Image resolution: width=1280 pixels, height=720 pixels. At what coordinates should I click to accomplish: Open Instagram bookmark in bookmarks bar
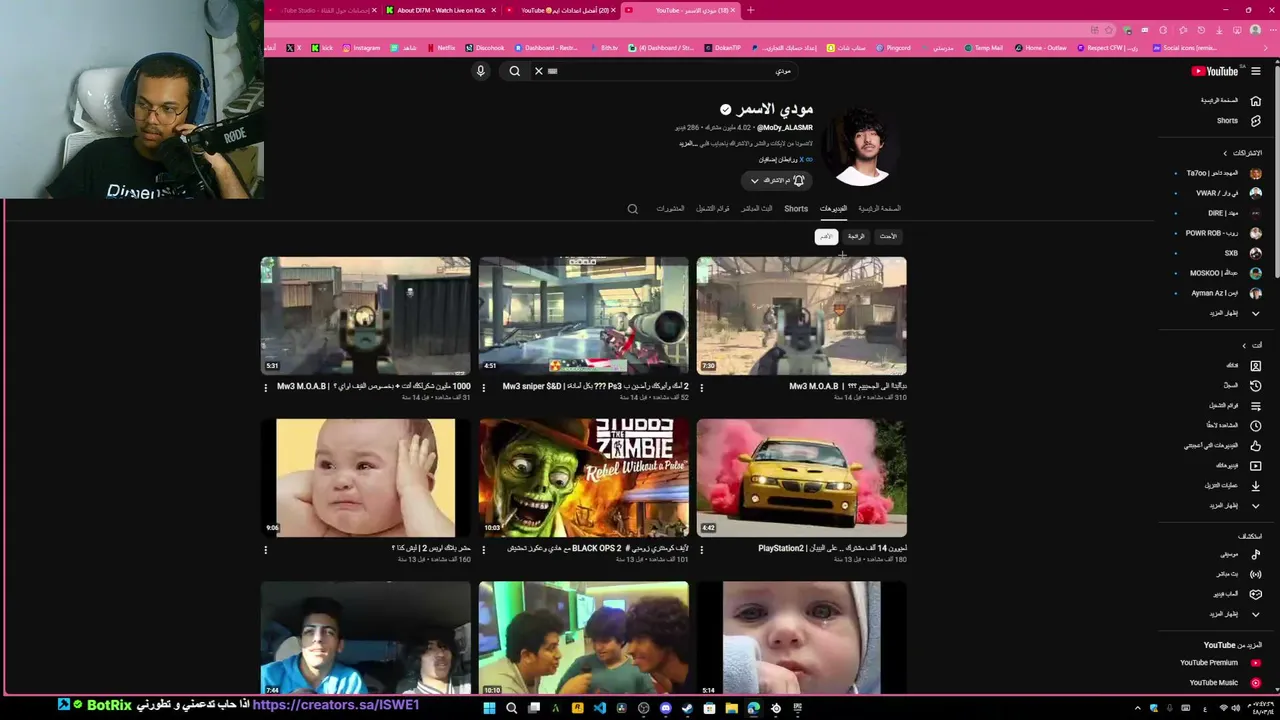[362, 48]
